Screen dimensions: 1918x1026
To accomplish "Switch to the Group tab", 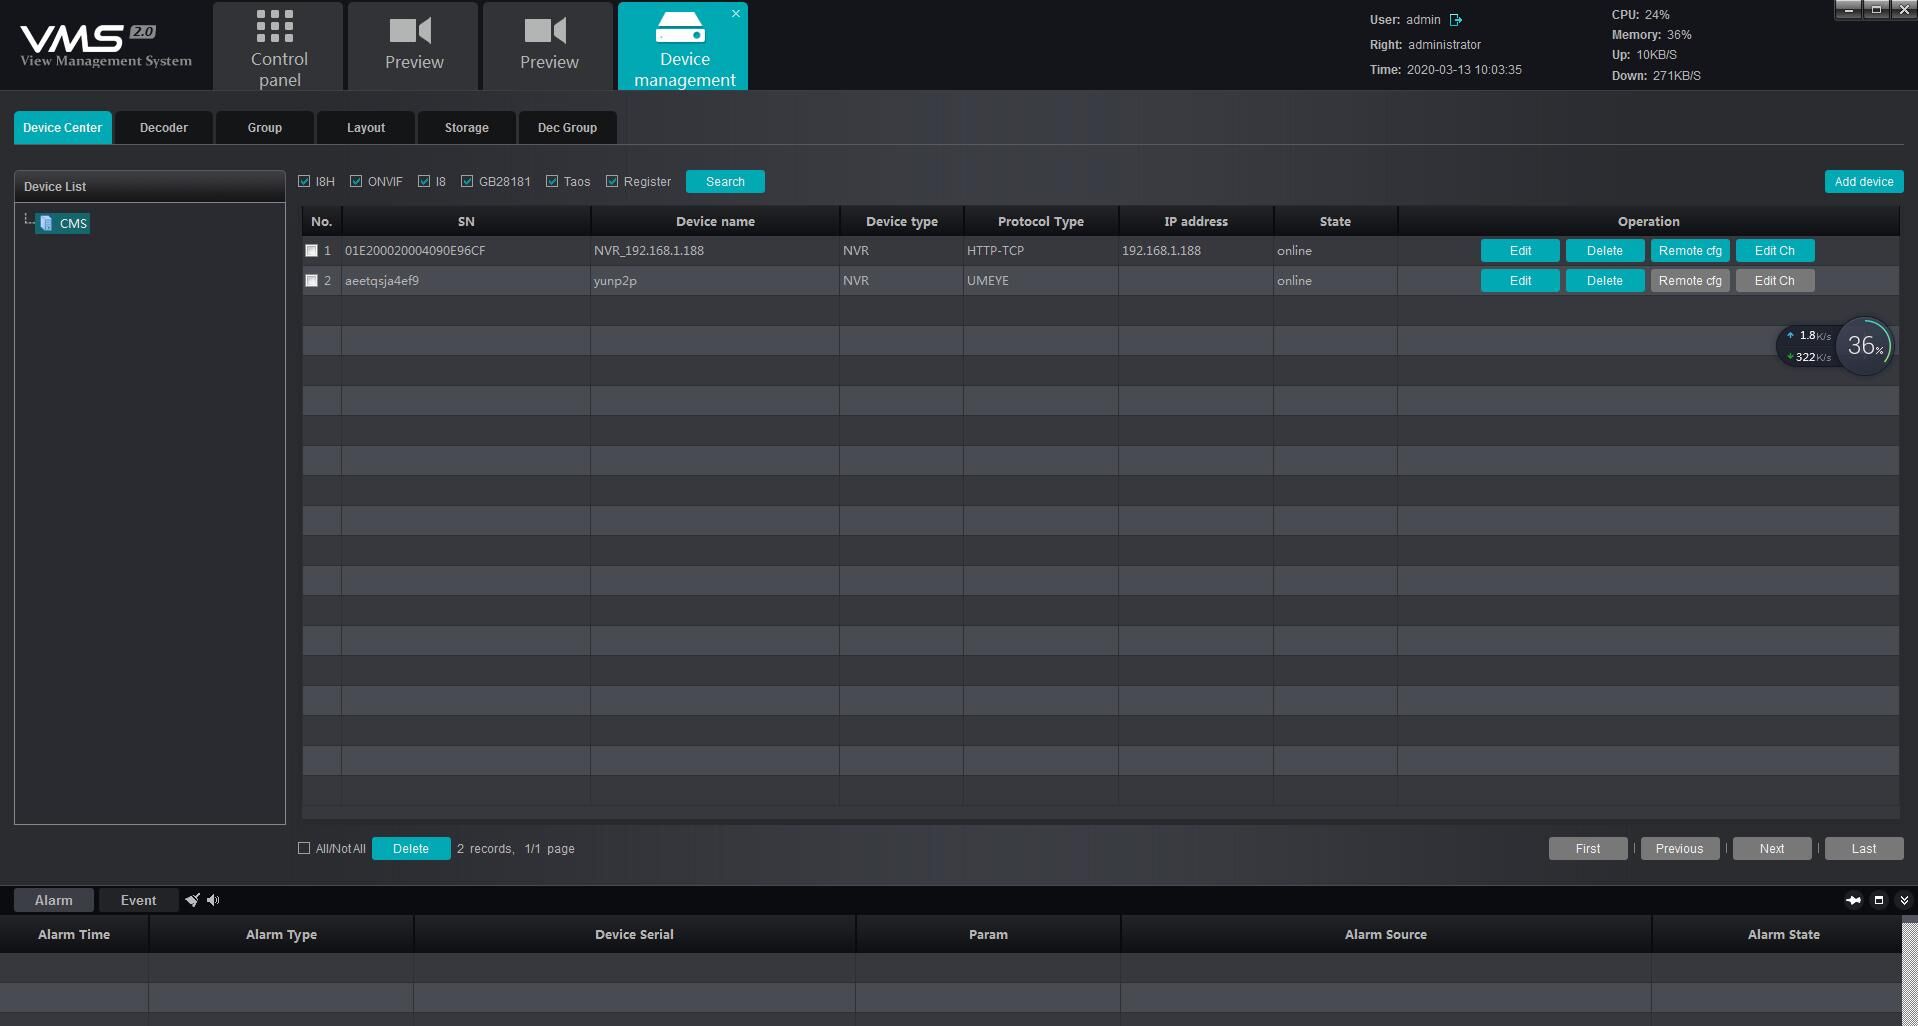I will [x=265, y=128].
